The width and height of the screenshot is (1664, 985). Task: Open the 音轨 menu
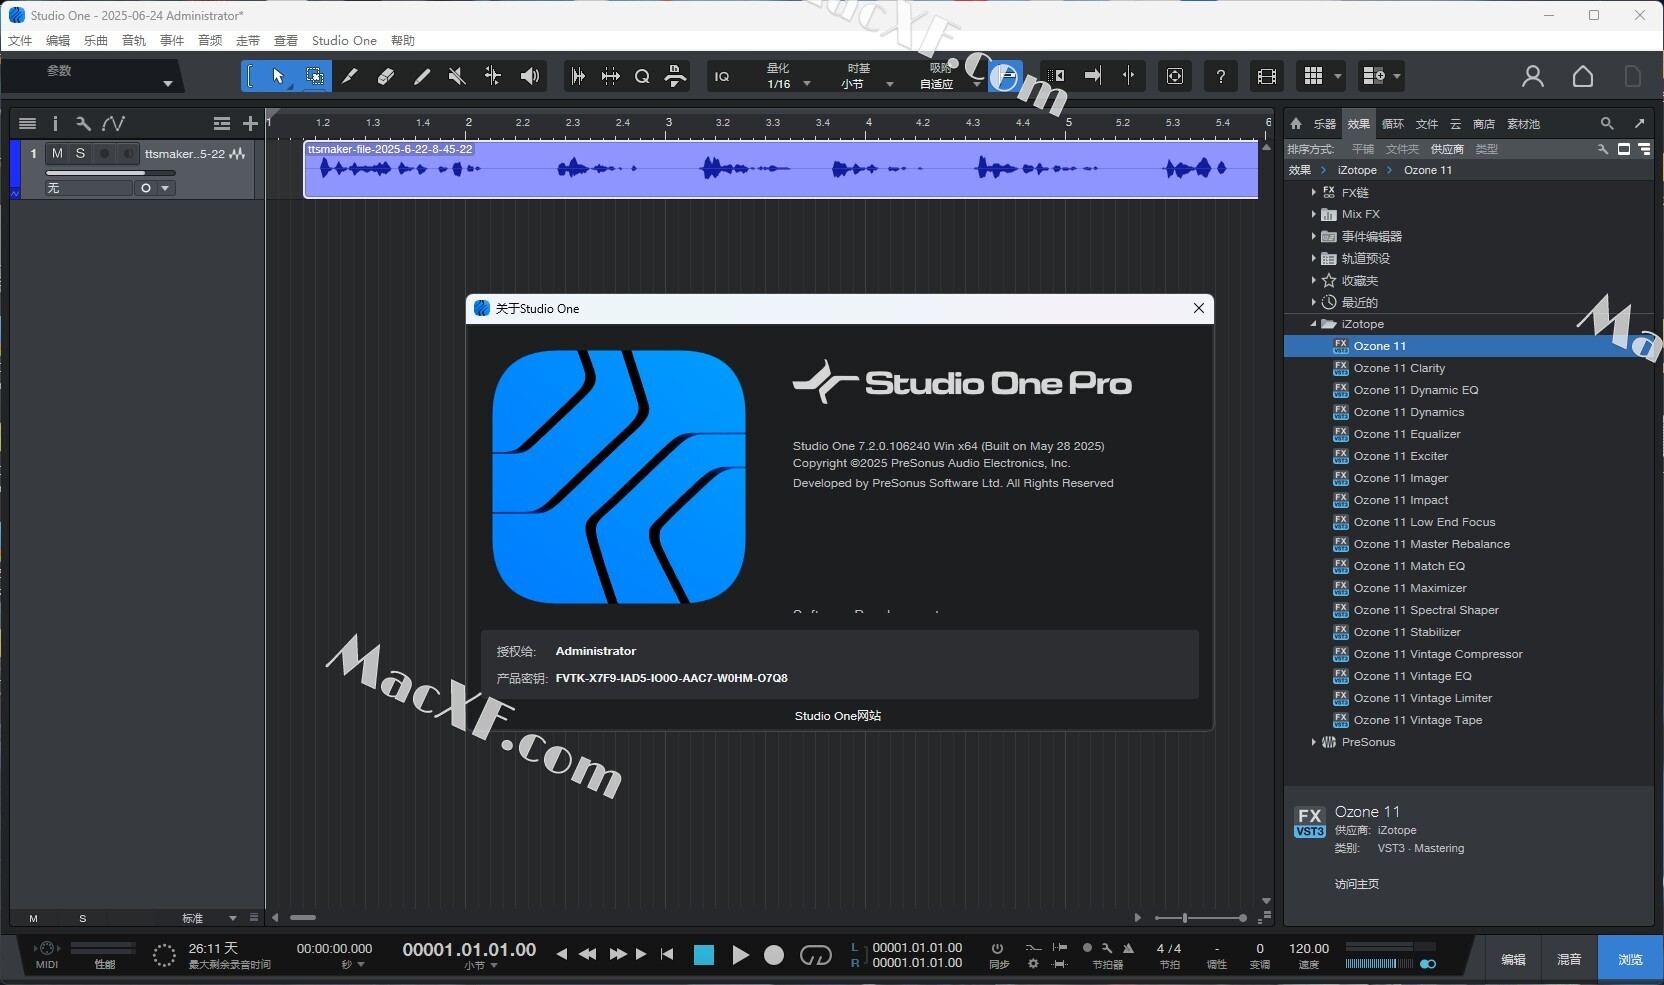pos(134,41)
